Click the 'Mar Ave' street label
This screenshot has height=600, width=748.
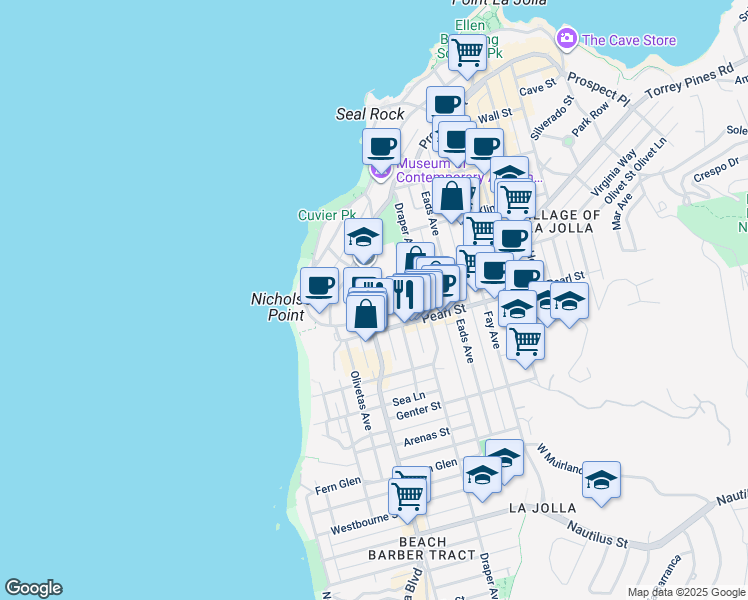click(x=622, y=211)
